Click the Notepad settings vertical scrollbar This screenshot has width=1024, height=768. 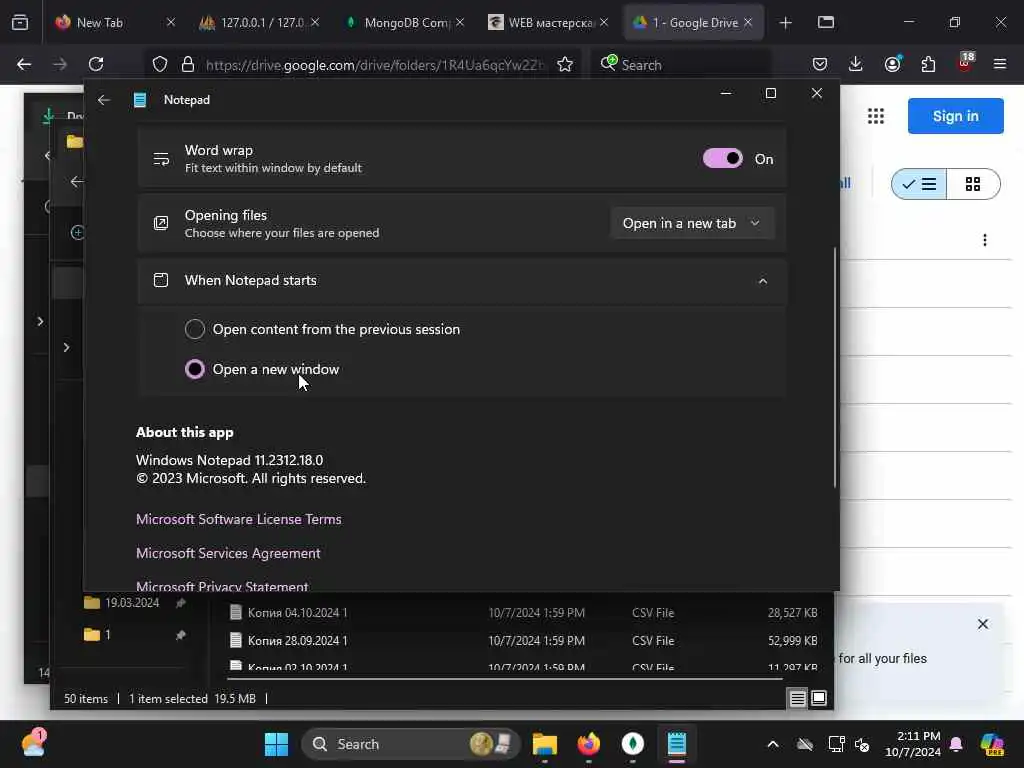coord(835,367)
